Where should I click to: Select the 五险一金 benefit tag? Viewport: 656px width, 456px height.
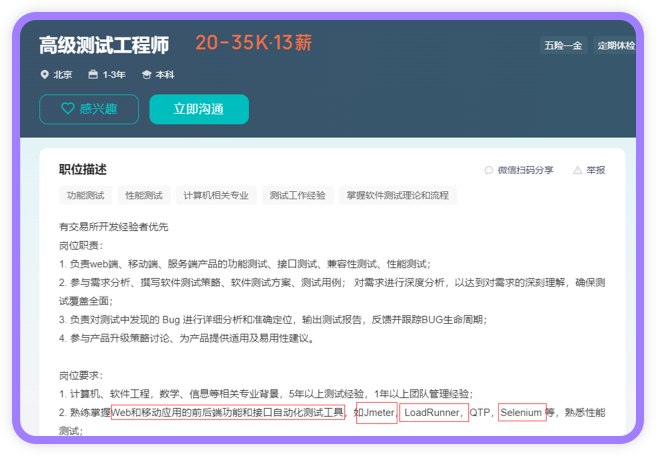click(x=563, y=45)
